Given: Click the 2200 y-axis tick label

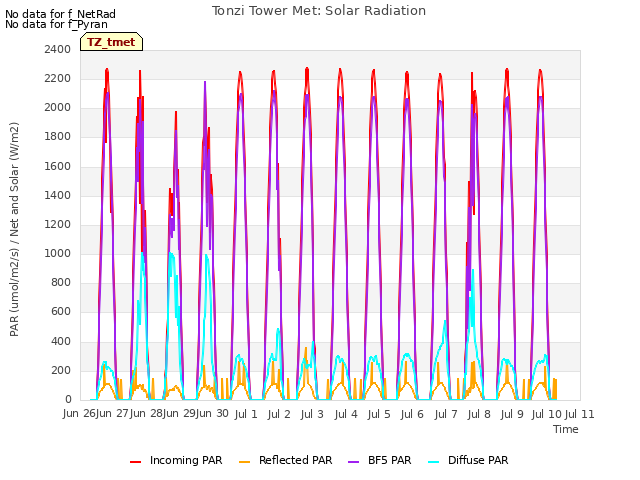Looking at the screenshot, I should click(58, 78).
